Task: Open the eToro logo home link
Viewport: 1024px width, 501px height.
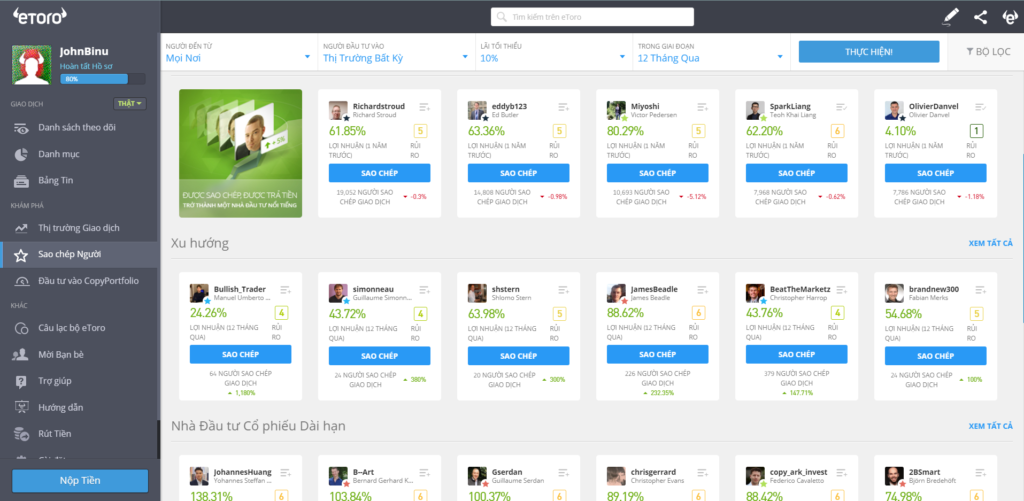Action: [x=40, y=17]
